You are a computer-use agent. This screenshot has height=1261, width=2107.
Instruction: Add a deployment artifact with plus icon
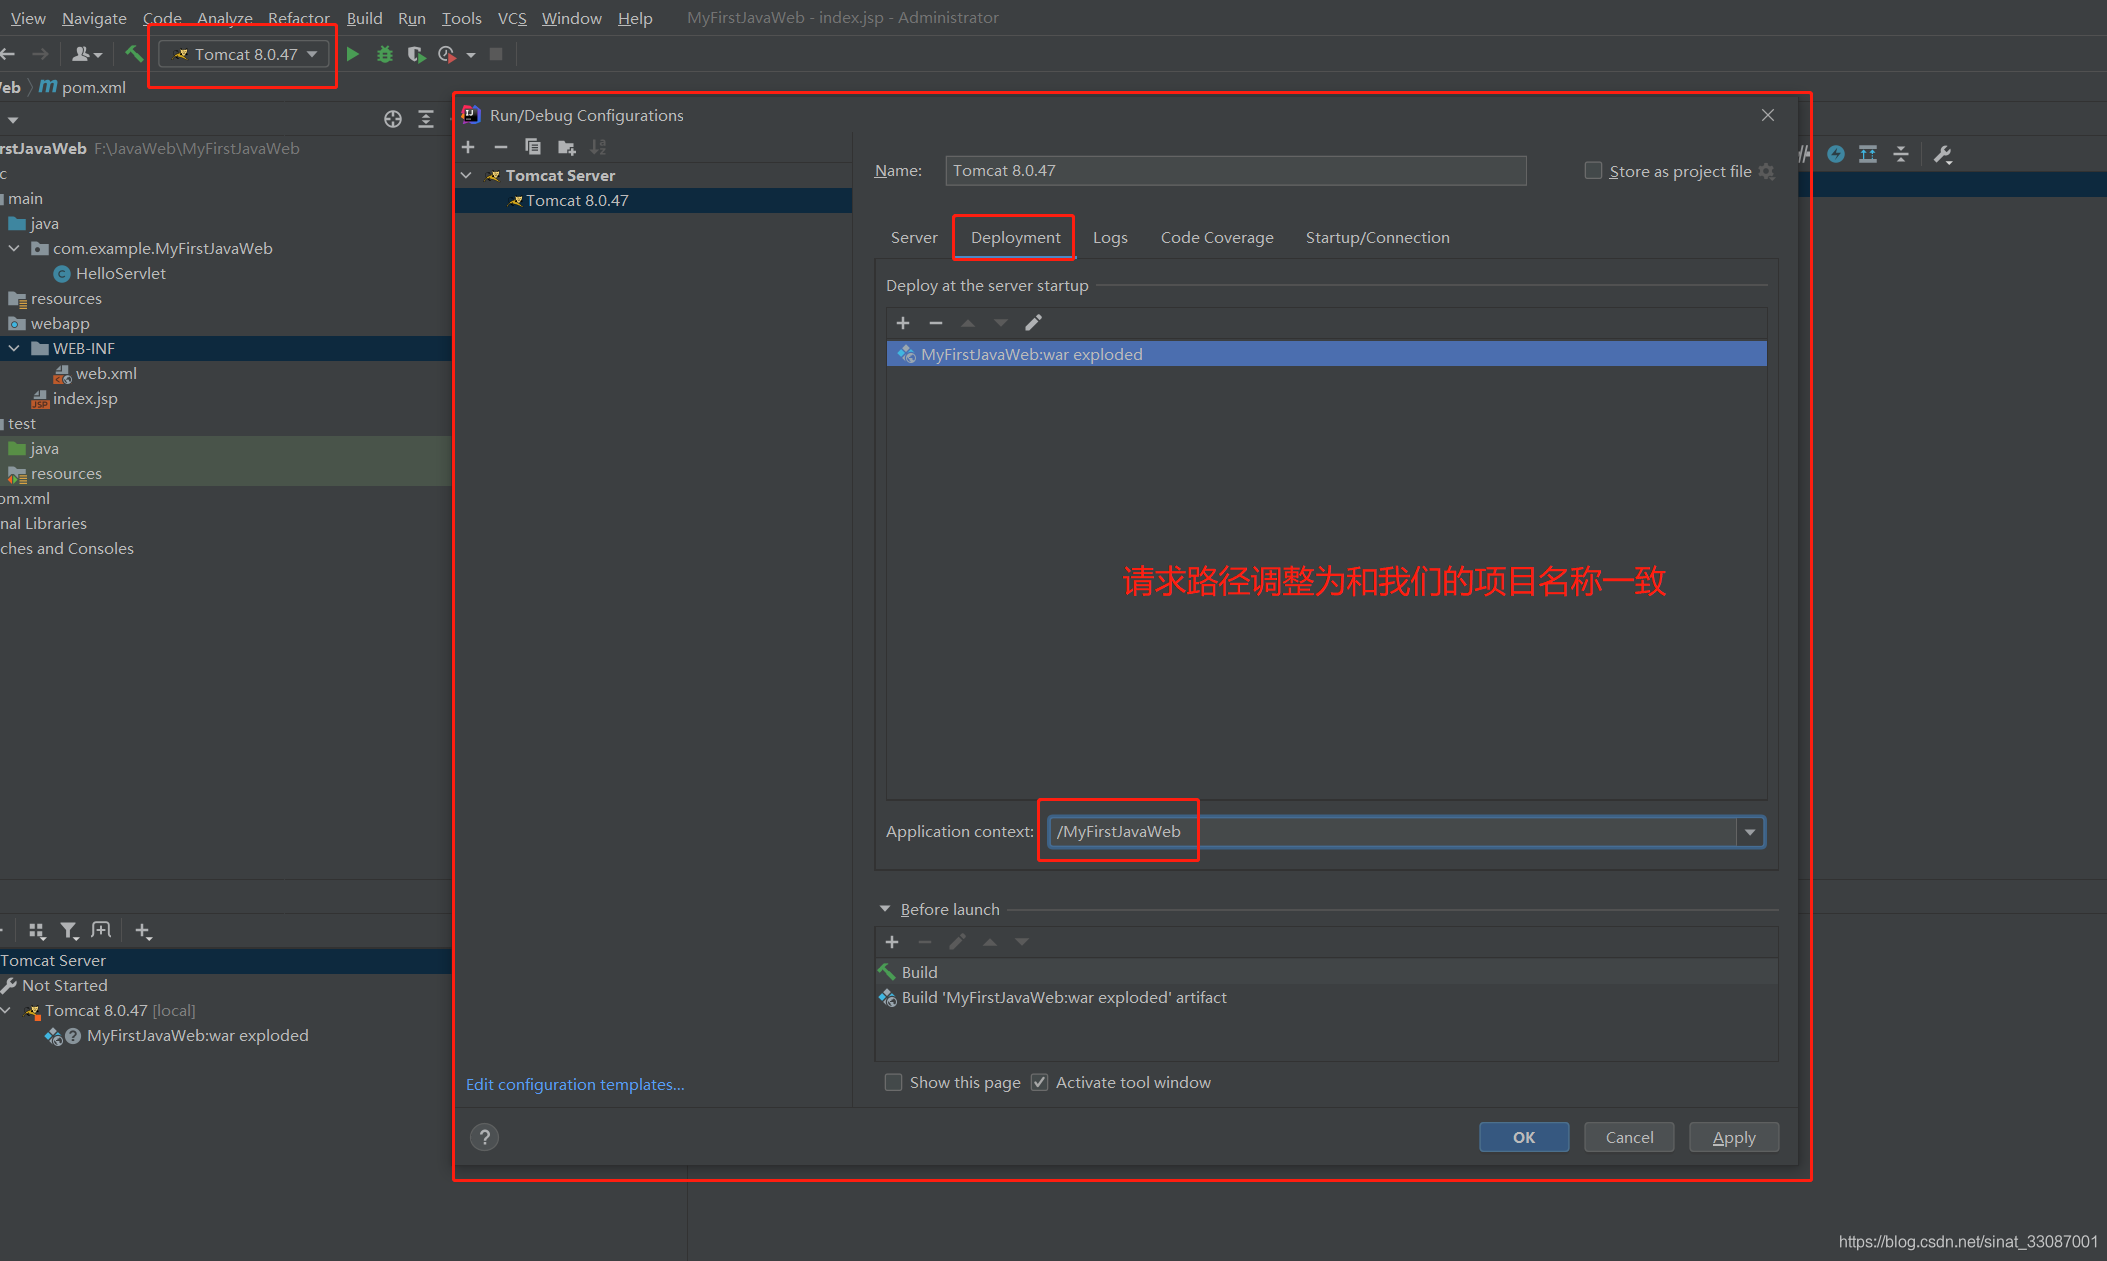click(903, 323)
